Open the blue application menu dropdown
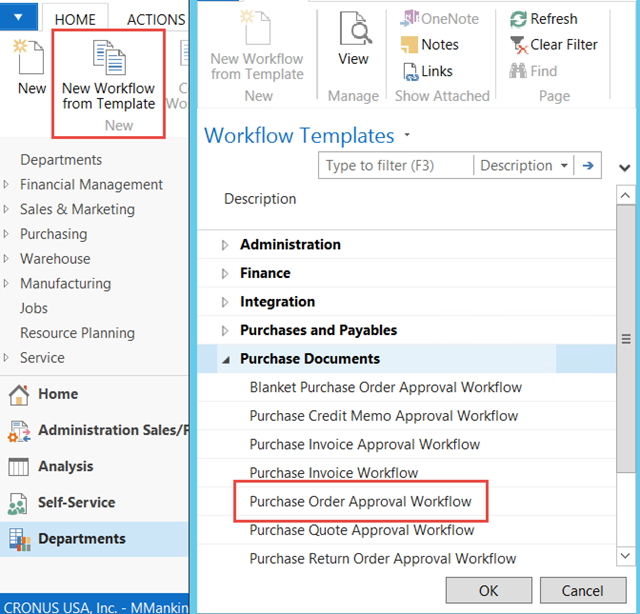Image resolution: width=640 pixels, height=614 pixels. coord(18,17)
